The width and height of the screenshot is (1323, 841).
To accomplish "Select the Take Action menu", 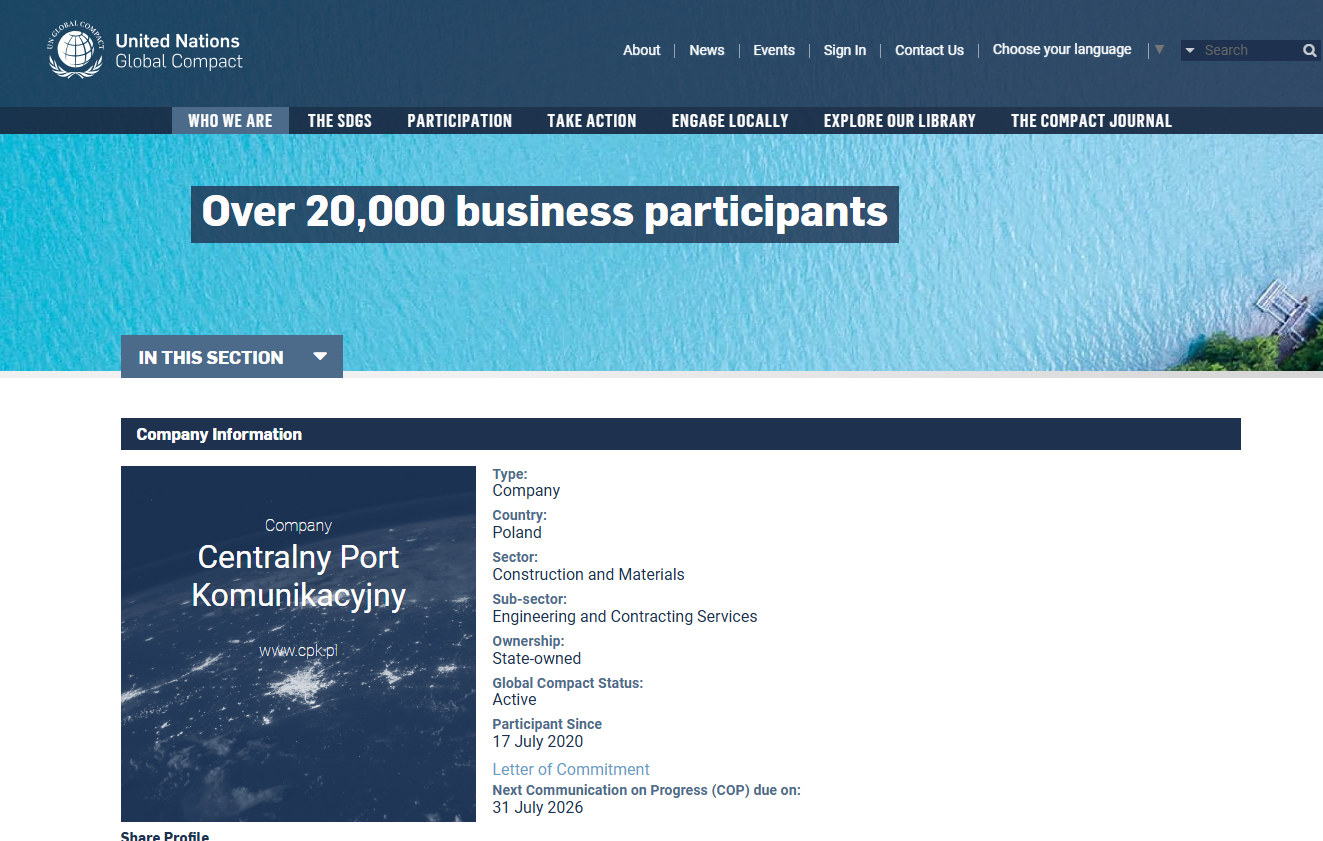I will pos(591,121).
